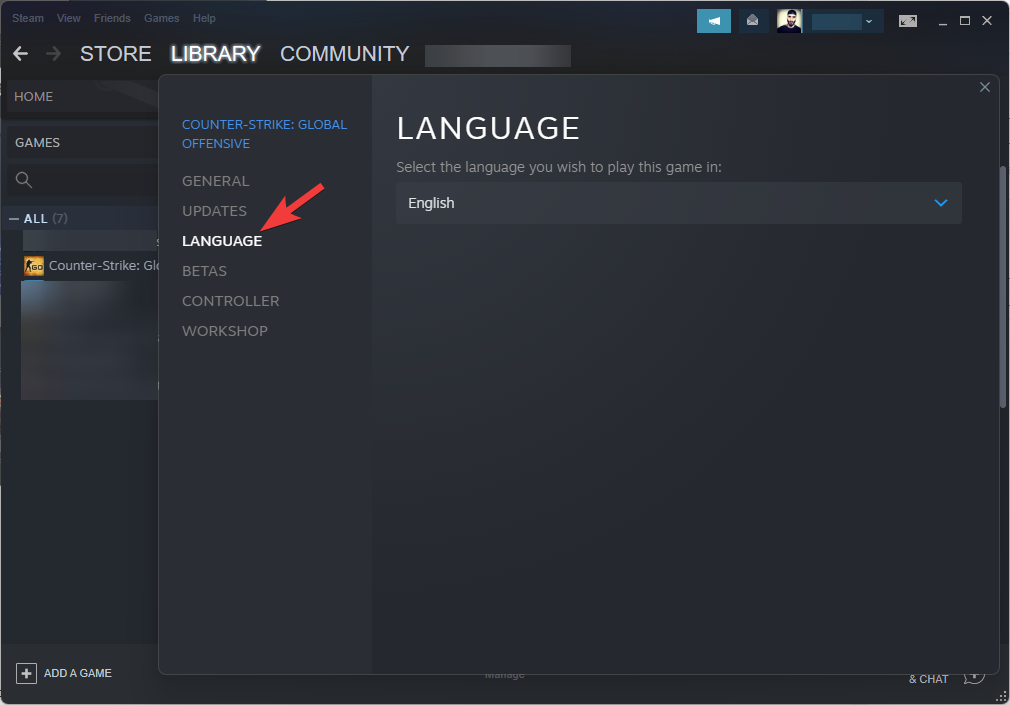Open the Friends & Chat icon
The height and width of the screenshot is (705, 1010).
[974, 677]
